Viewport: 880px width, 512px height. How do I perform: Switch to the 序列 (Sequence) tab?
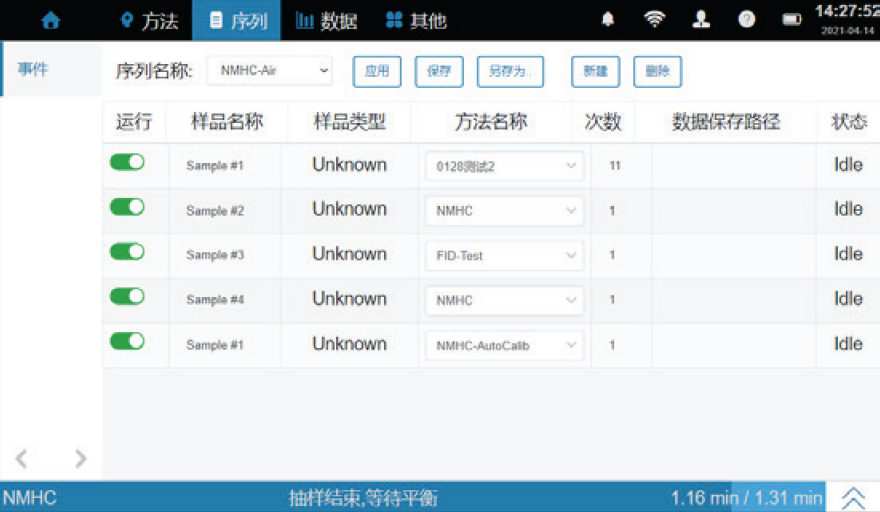tap(236, 21)
